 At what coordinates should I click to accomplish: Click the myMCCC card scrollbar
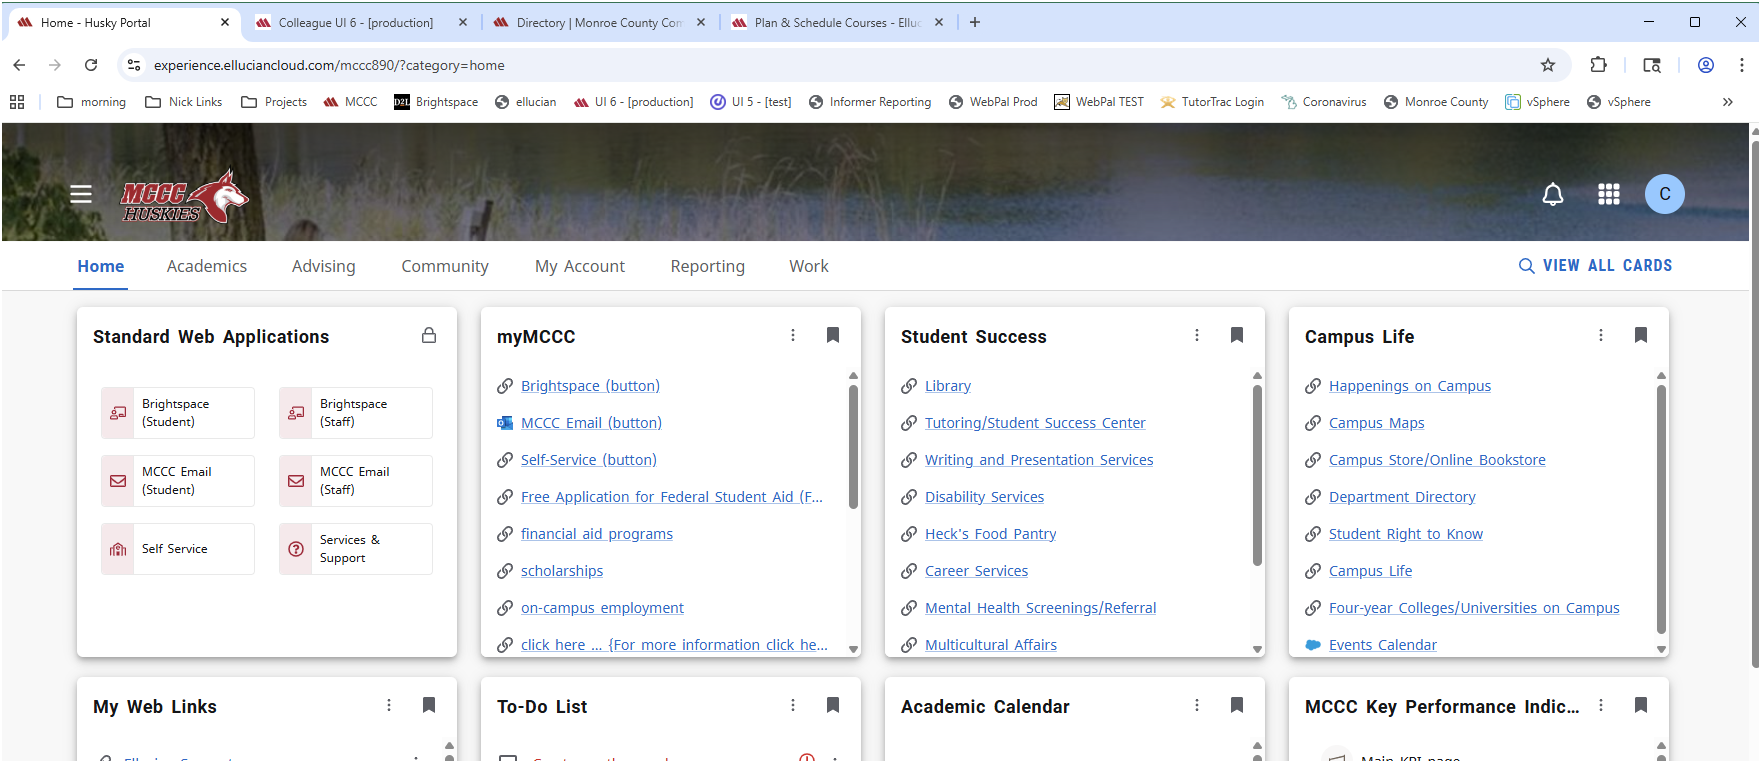tap(853, 447)
